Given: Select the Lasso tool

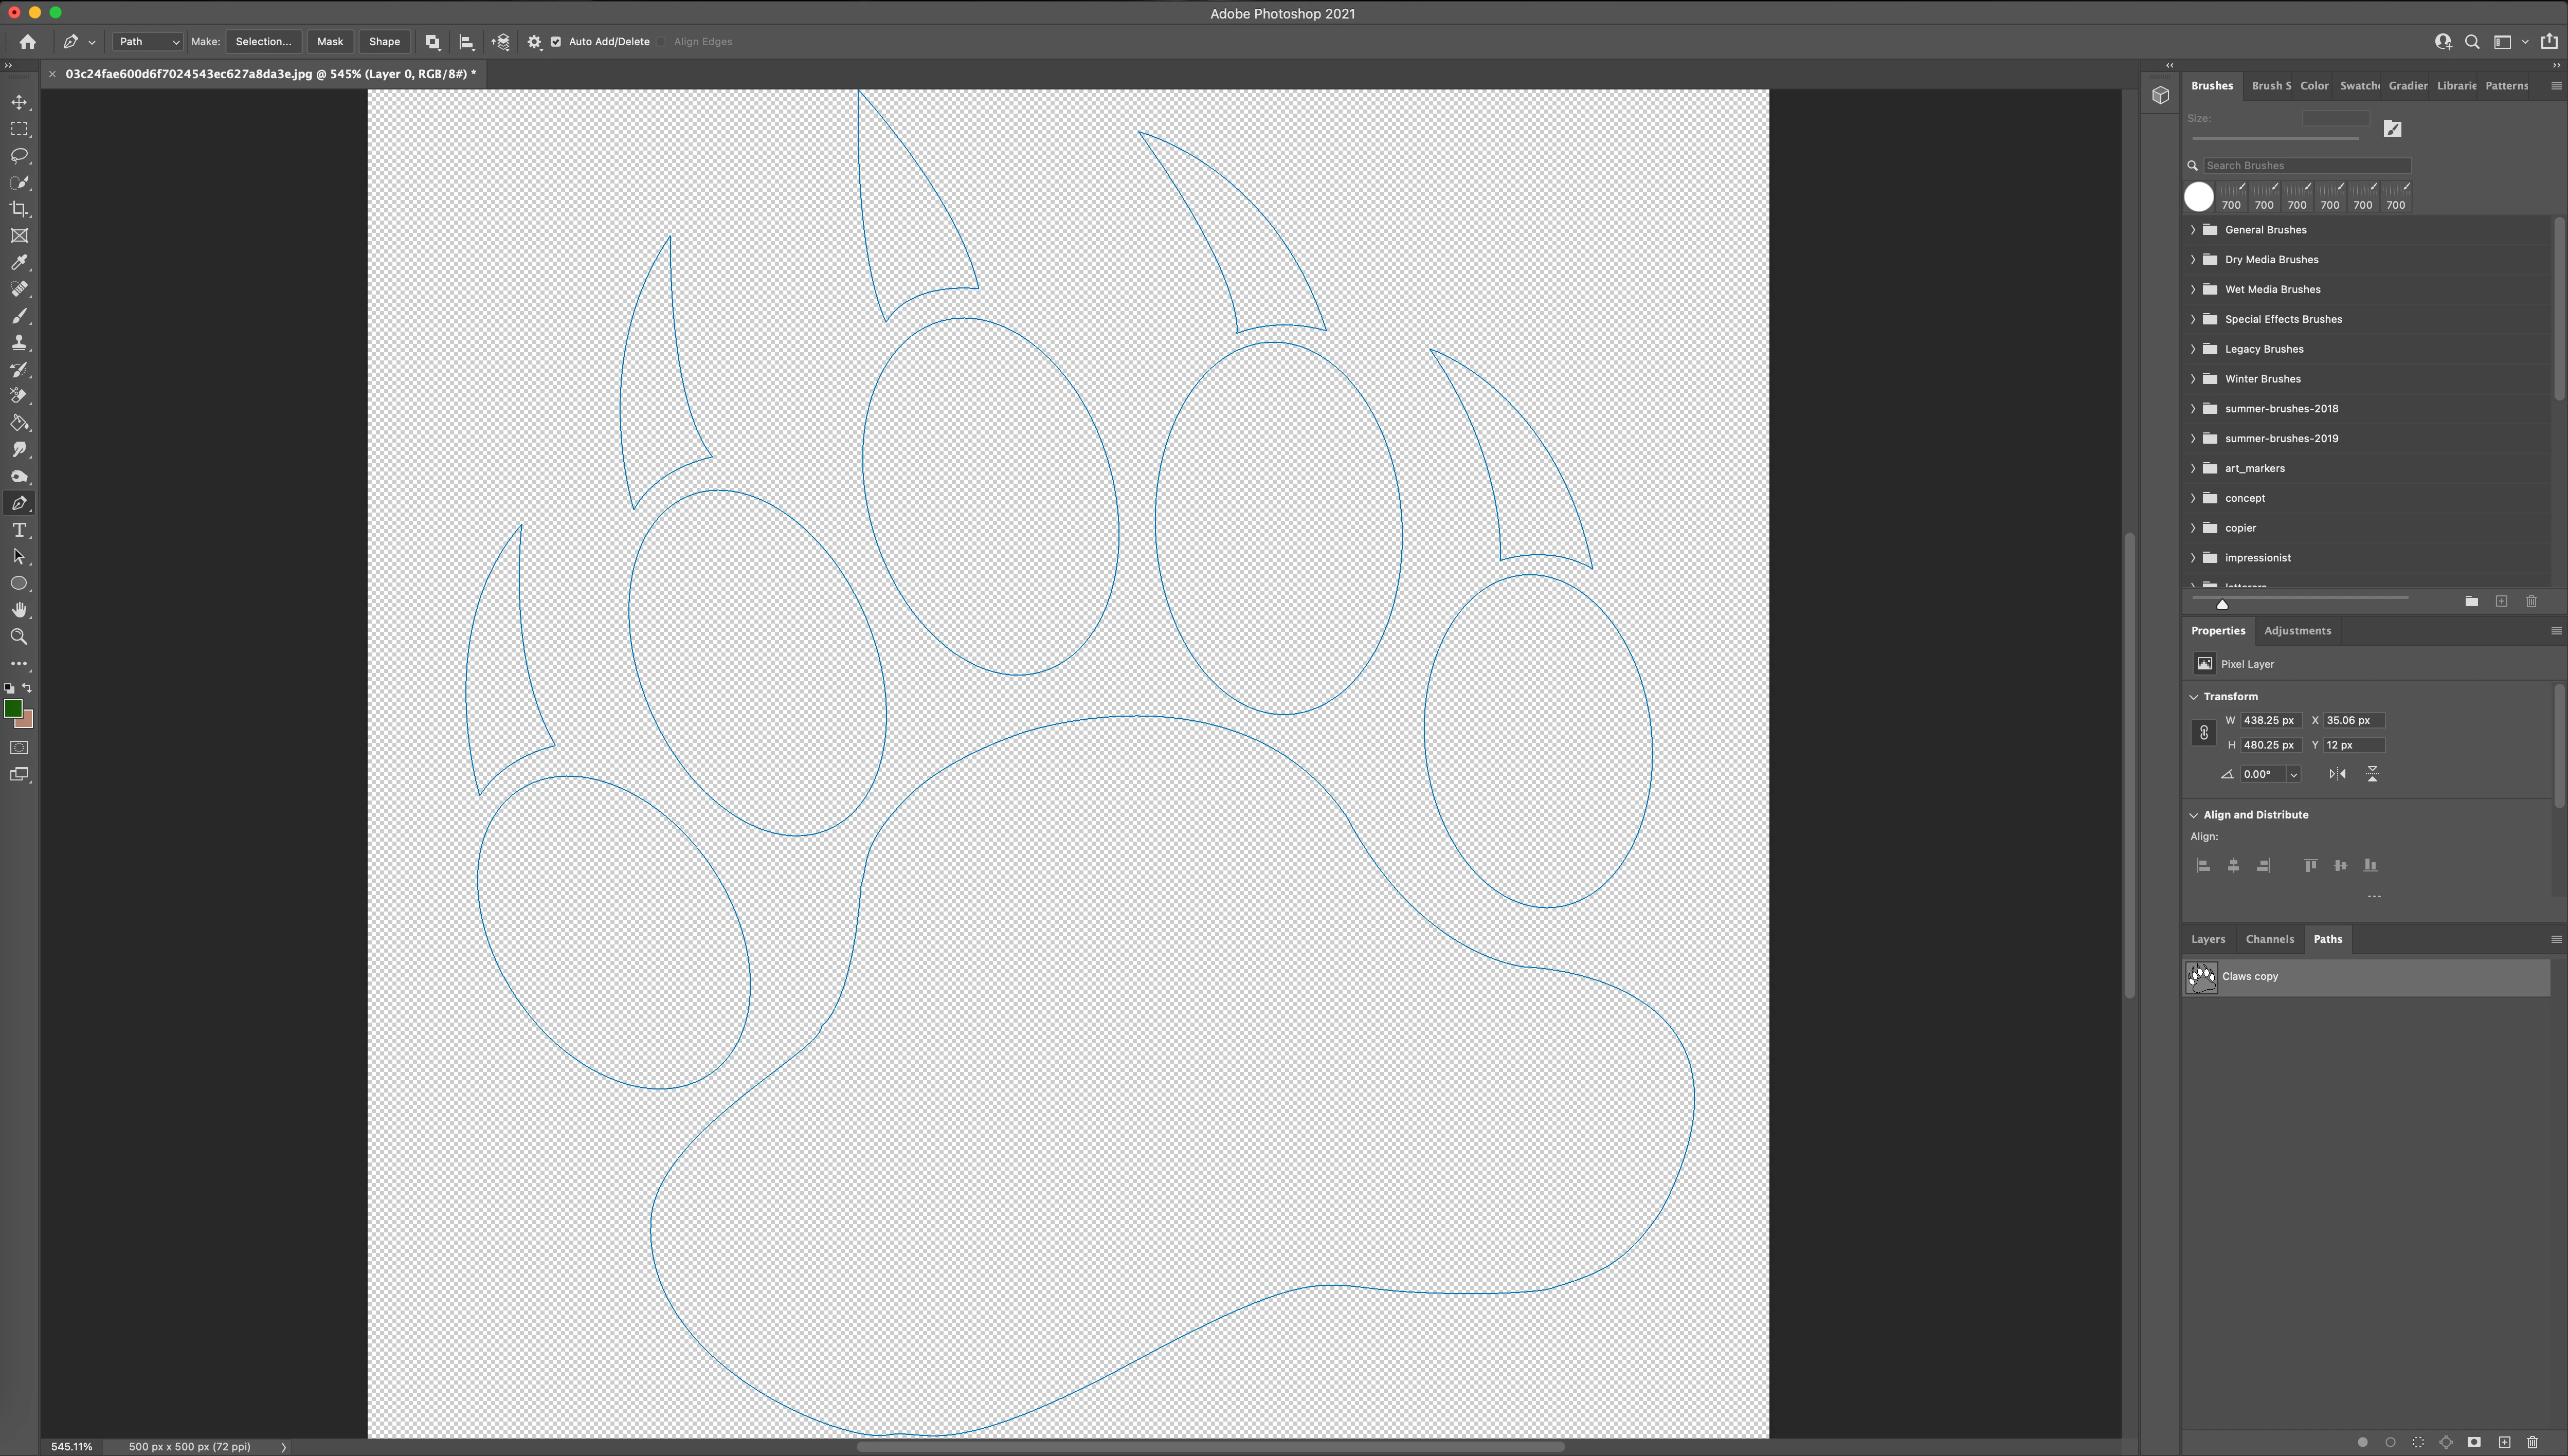Looking at the screenshot, I should (x=19, y=156).
